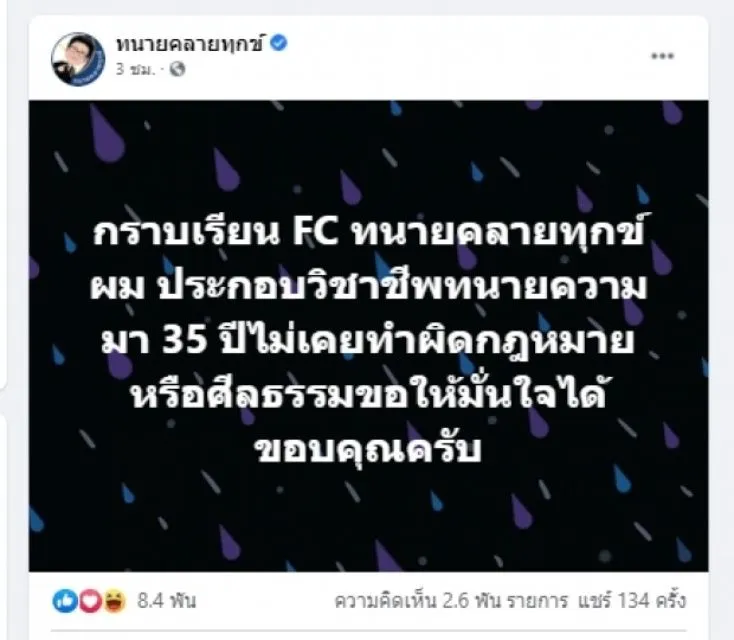
Task: Click the red Love heart reaction icon
Action: [90, 601]
